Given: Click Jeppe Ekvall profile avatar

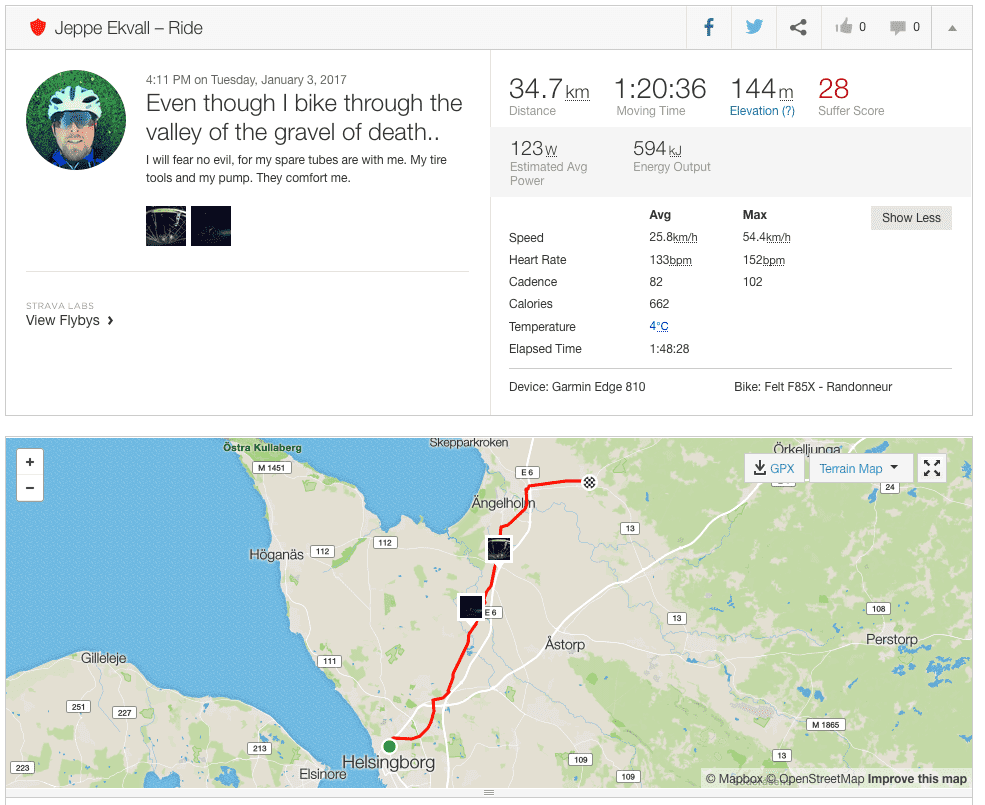Looking at the screenshot, I should point(76,120).
